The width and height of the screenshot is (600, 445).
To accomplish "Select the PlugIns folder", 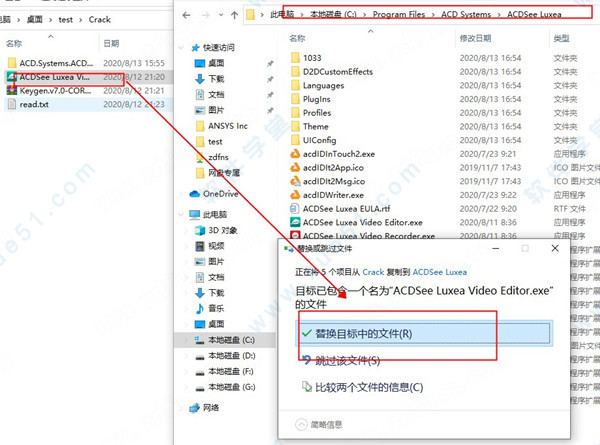I will pyautogui.click(x=316, y=99).
